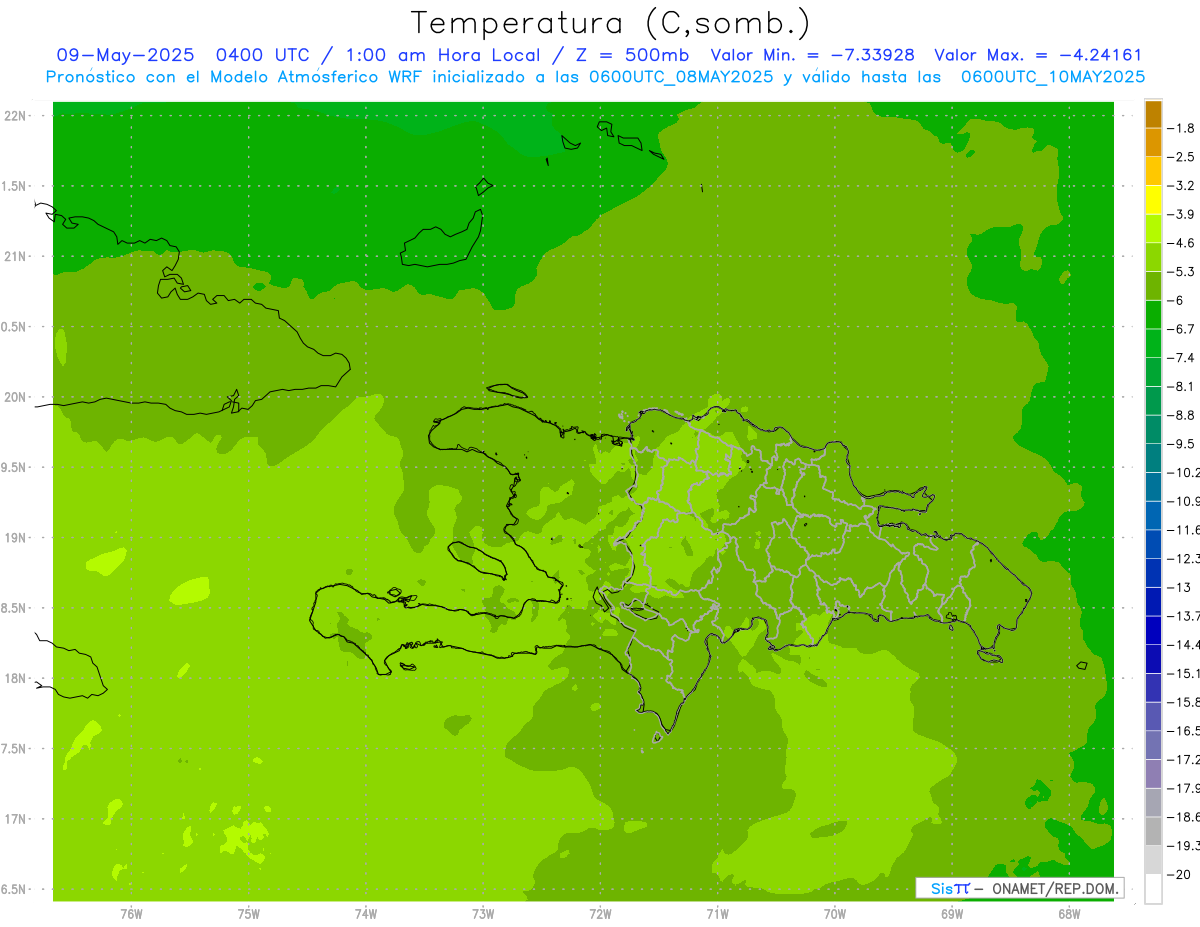Viewport: 1200px width, 927px height.
Task: Click the "68W" longitude axis label
Action: click(x=1069, y=913)
